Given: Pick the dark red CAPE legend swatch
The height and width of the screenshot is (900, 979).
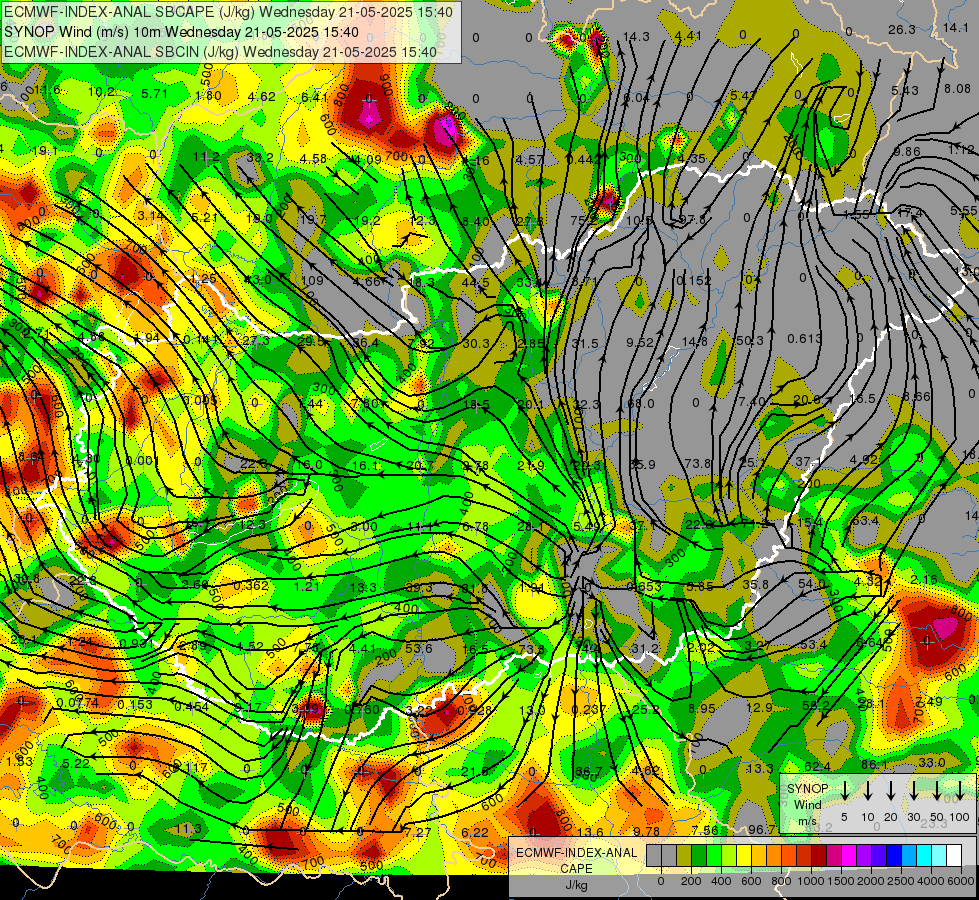Looking at the screenshot, I should pos(819,856).
